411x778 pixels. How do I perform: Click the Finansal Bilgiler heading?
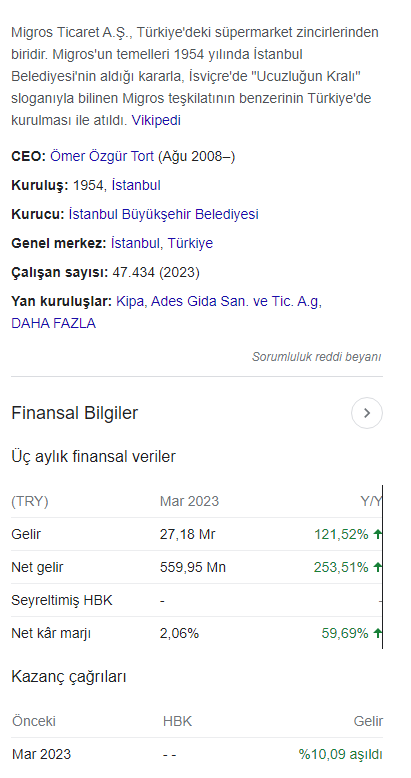(x=74, y=413)
